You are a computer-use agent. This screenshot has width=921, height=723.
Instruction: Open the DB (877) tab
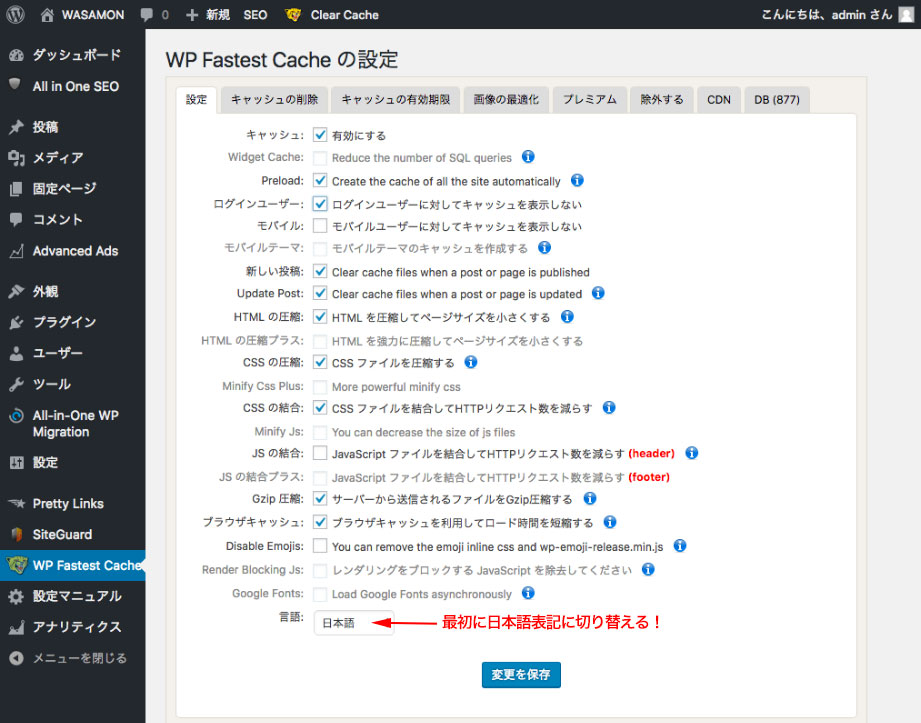point(777,100)
